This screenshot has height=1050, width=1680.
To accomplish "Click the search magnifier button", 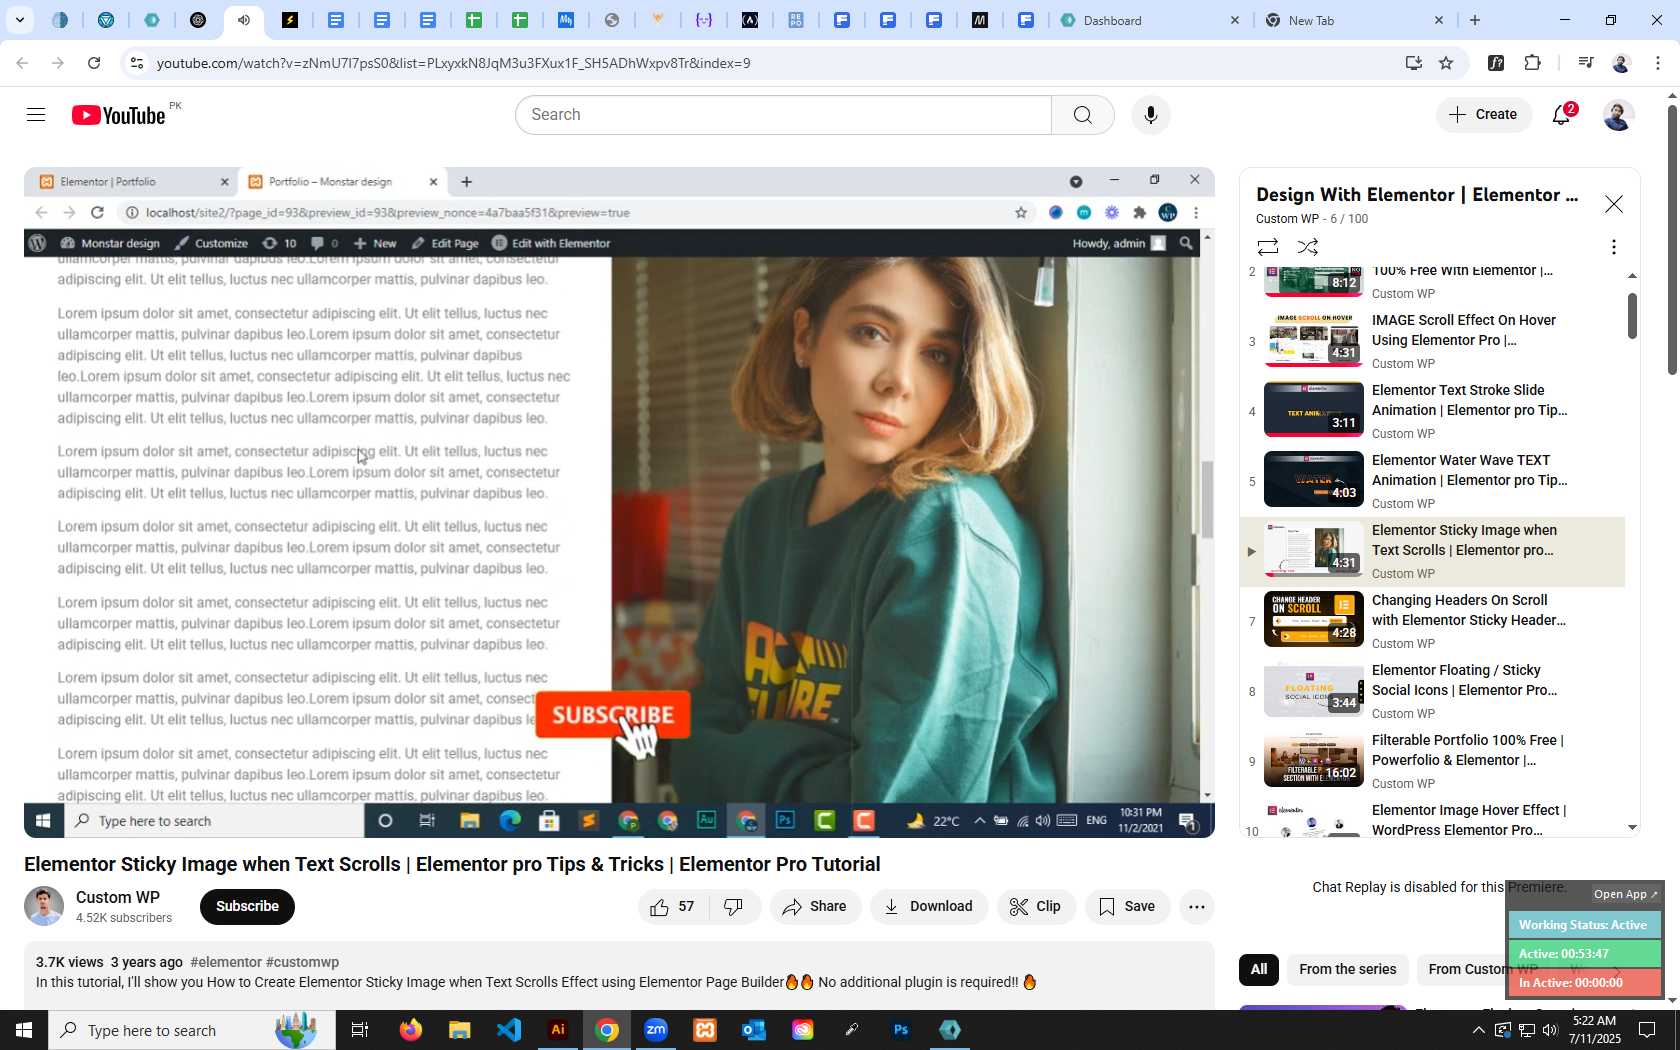I will pyautogui.click(x=1082, y=115).
